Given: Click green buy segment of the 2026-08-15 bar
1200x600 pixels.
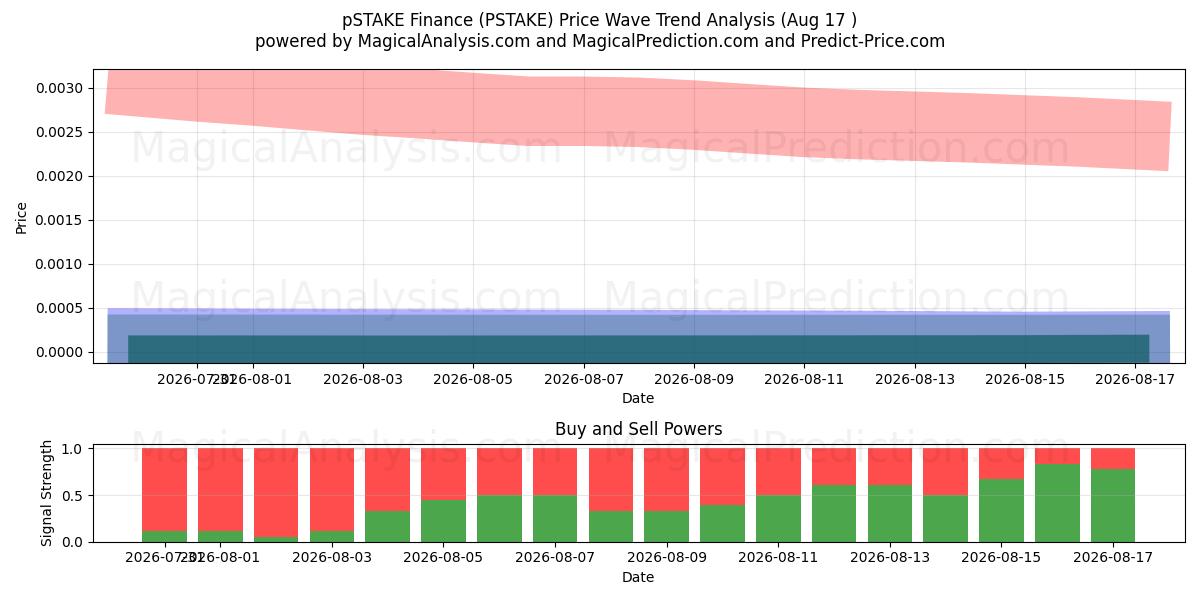Looking at the screenshot, I should coord(1001,511).
